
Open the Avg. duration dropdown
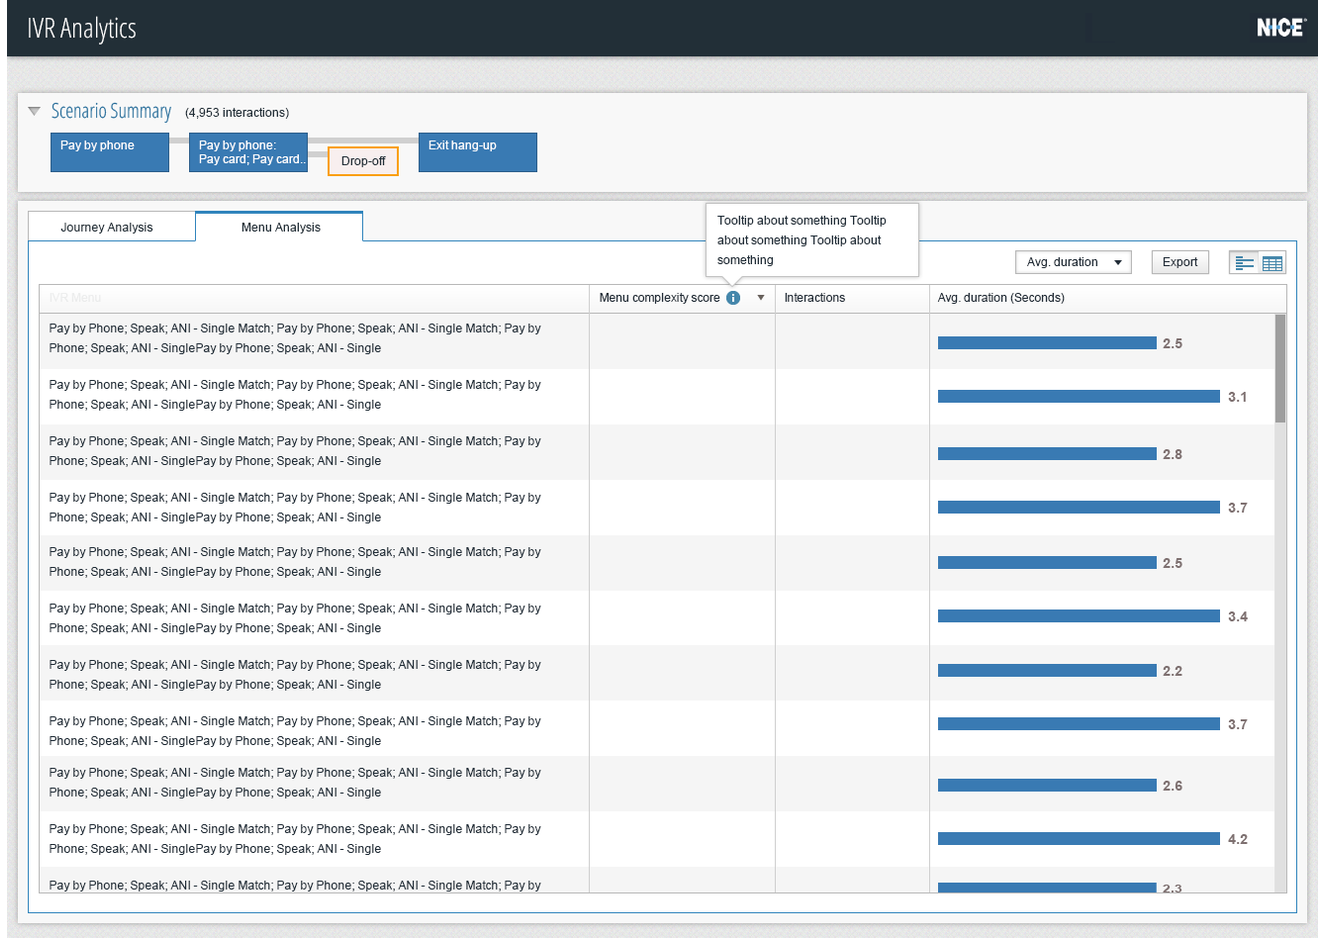1073,262
